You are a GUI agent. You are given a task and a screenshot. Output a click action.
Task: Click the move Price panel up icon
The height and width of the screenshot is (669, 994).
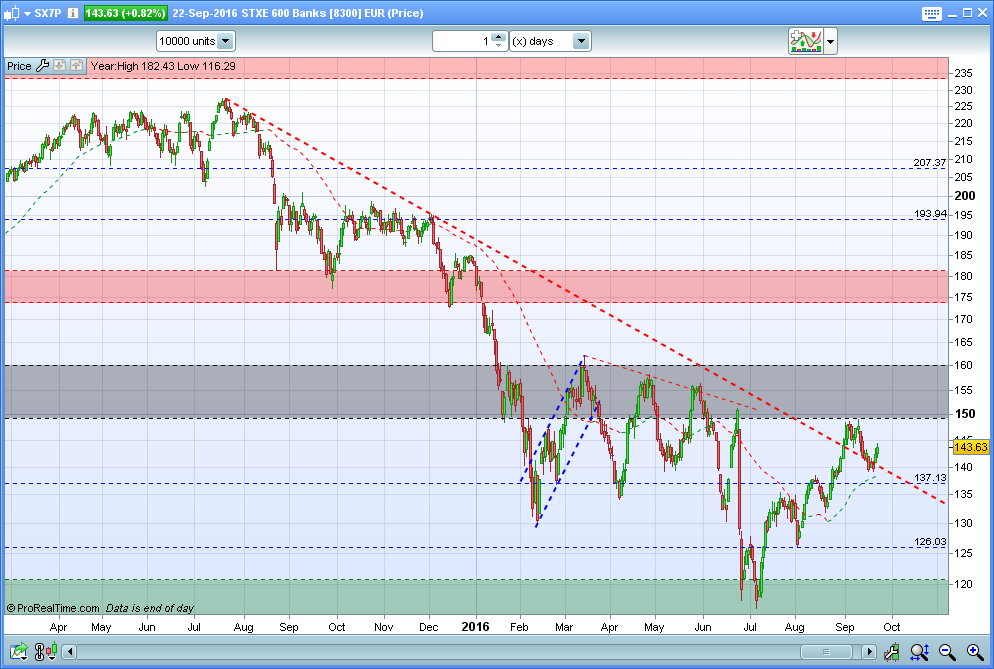(x=76, y=65)
